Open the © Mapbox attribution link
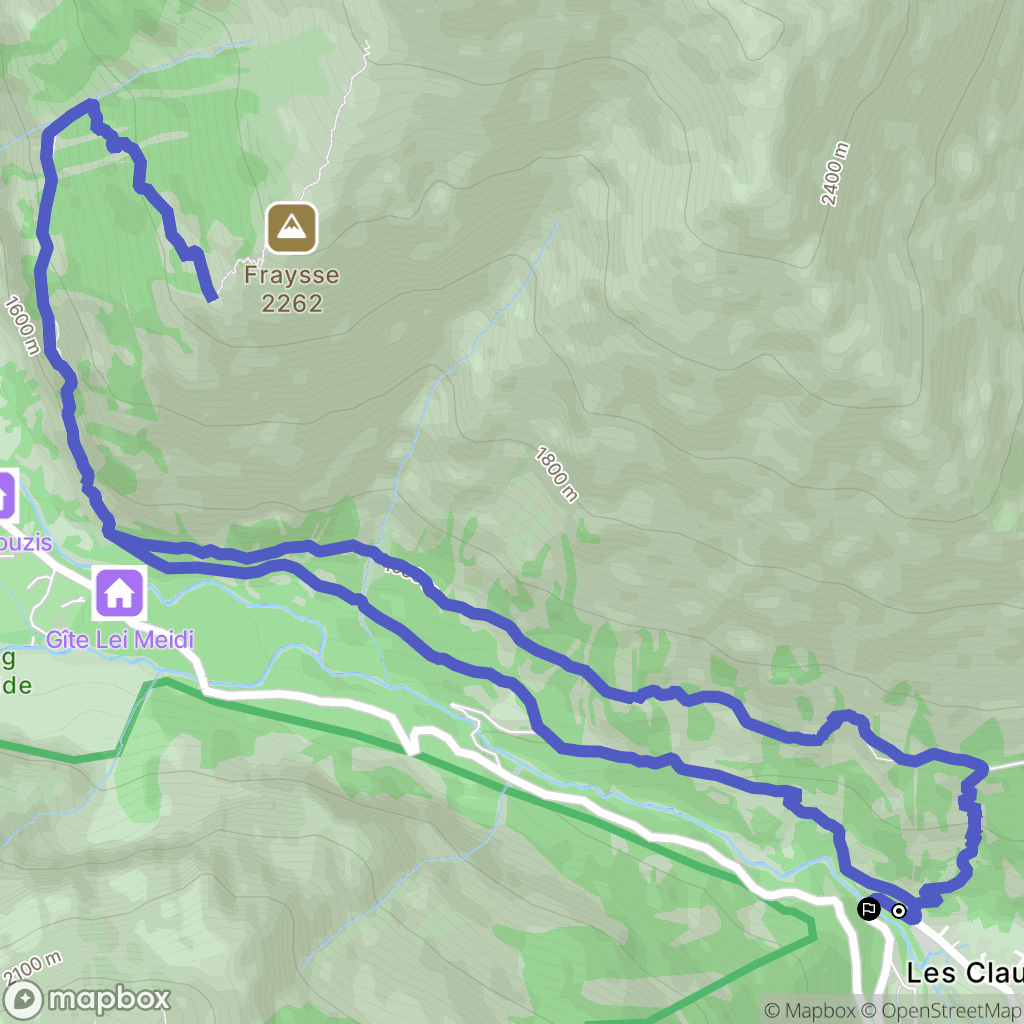 [809, 1010]
